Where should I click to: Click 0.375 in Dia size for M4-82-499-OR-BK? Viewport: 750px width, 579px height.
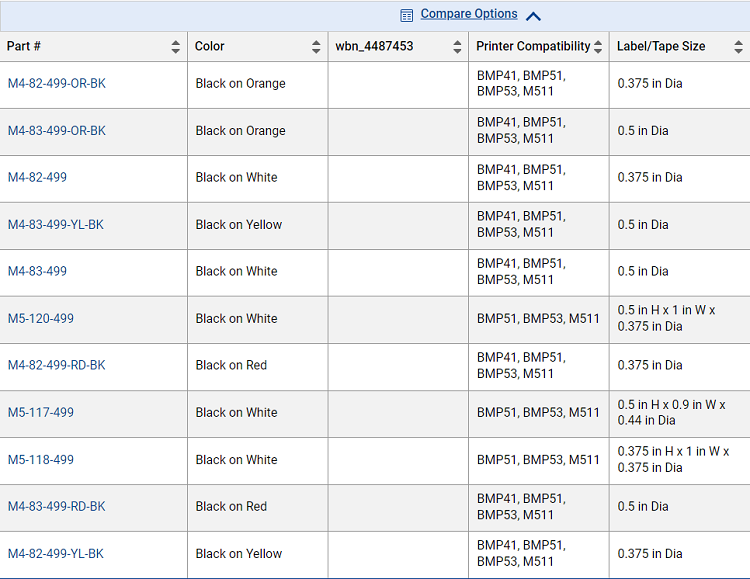tap(650, 83)
